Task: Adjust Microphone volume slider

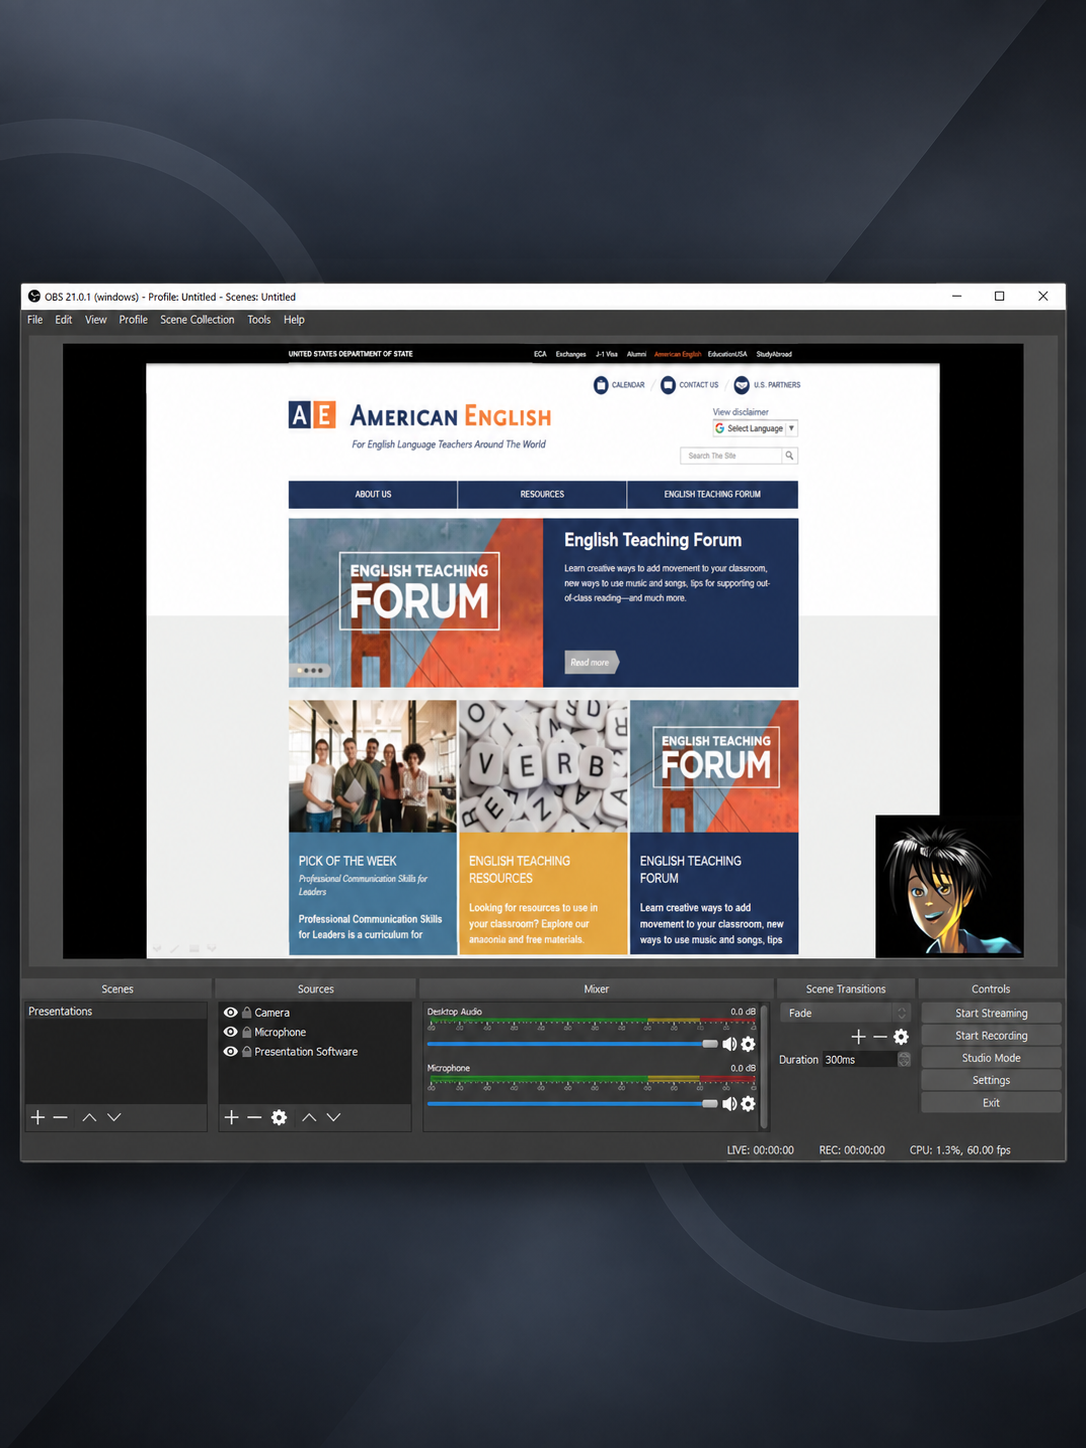Action: point(572,1104)
